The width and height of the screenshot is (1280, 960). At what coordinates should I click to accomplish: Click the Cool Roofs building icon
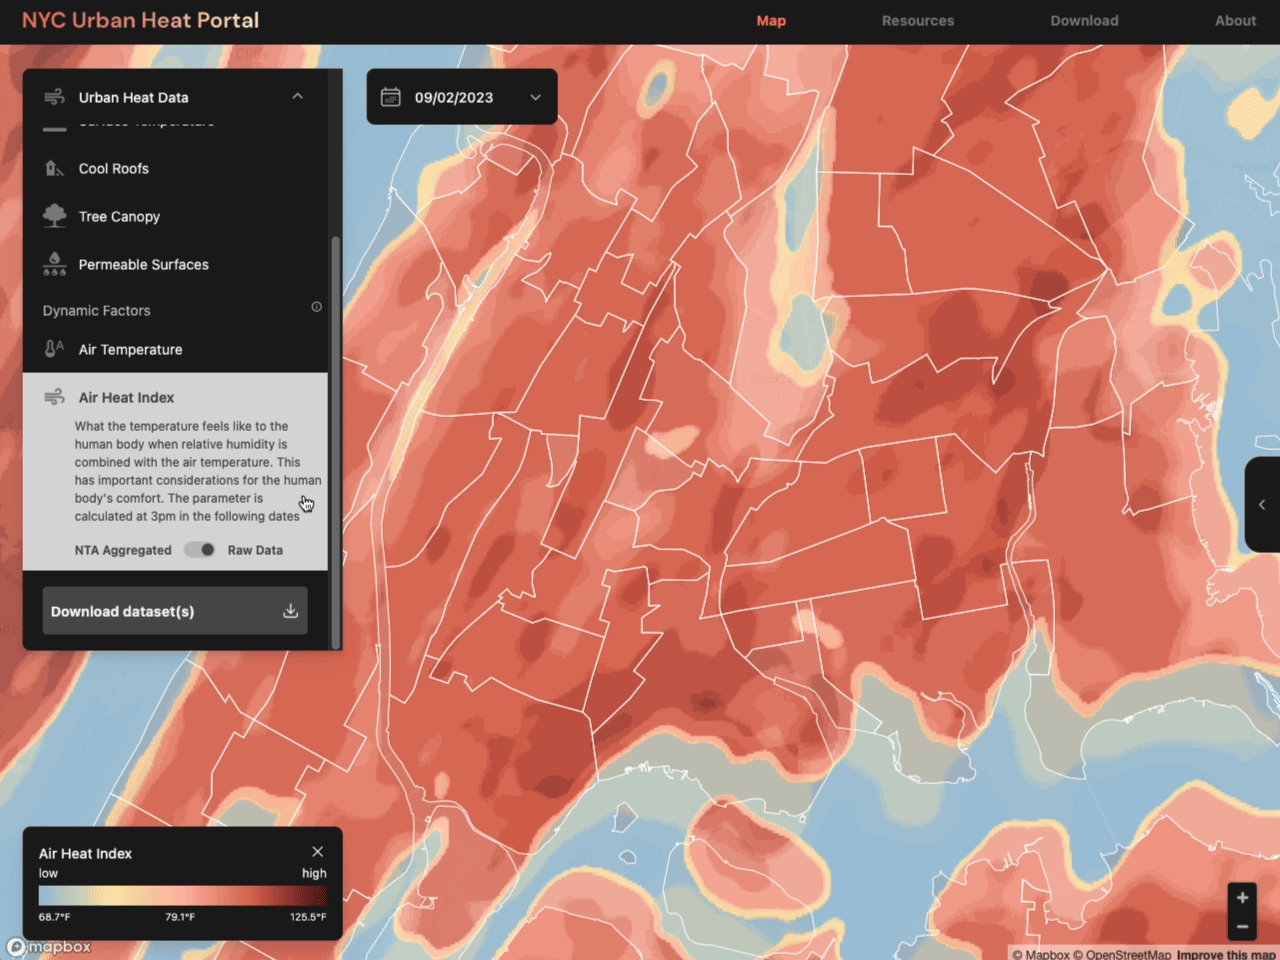54,168
